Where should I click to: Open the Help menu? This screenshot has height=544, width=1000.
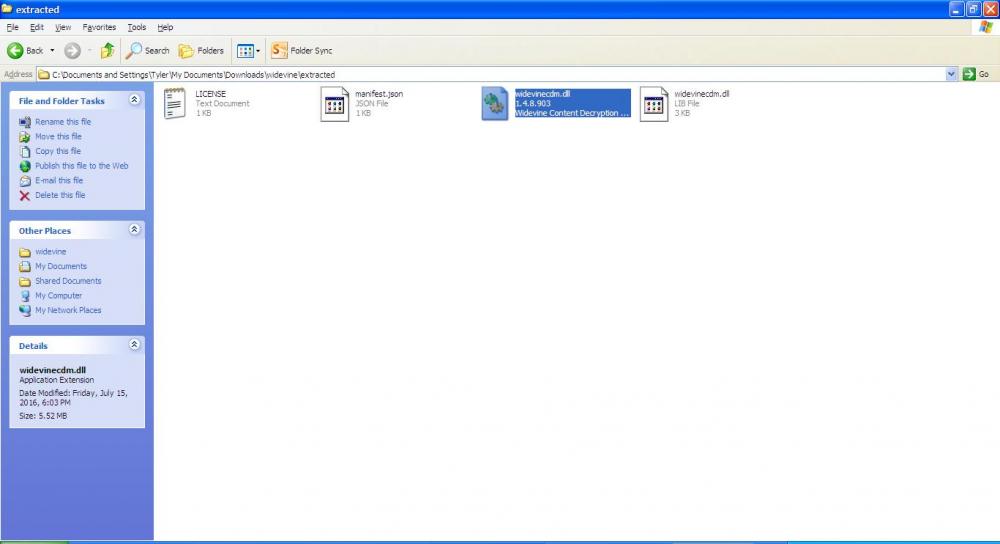[165, 27]
